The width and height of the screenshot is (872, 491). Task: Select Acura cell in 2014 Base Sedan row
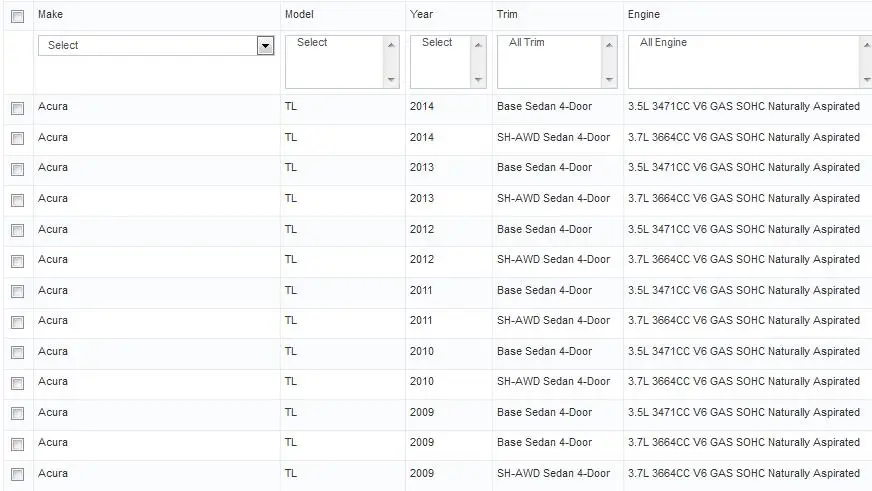pyautogui.click(x=53, y=106)
